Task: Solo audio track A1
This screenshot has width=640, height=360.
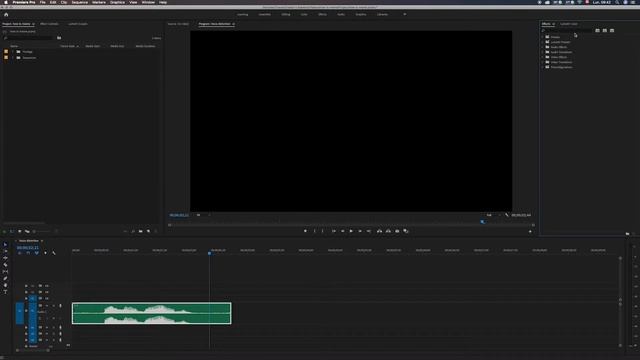Action: [x=53, y=306]
